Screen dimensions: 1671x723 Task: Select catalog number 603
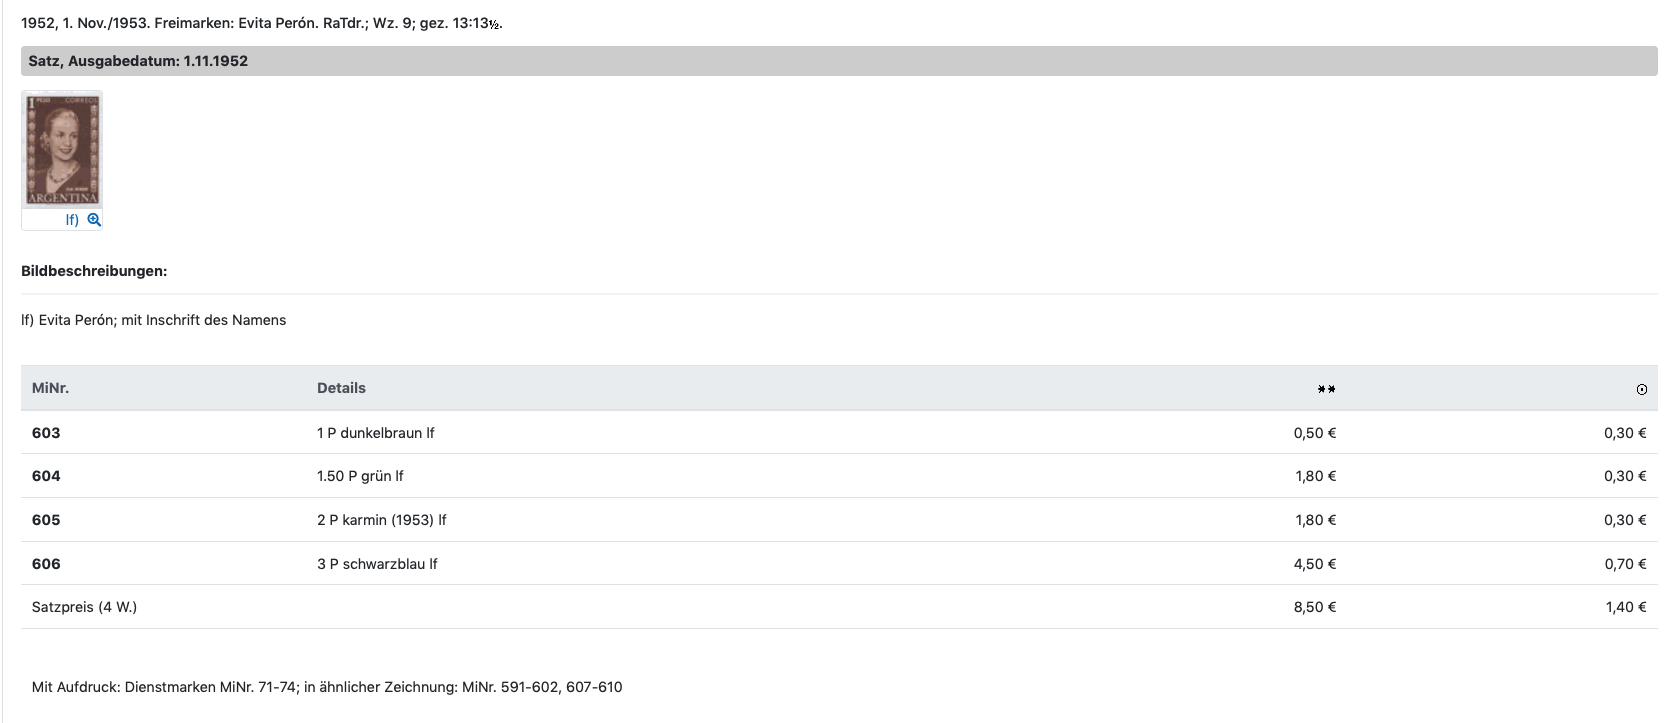[x=46, y=433]
